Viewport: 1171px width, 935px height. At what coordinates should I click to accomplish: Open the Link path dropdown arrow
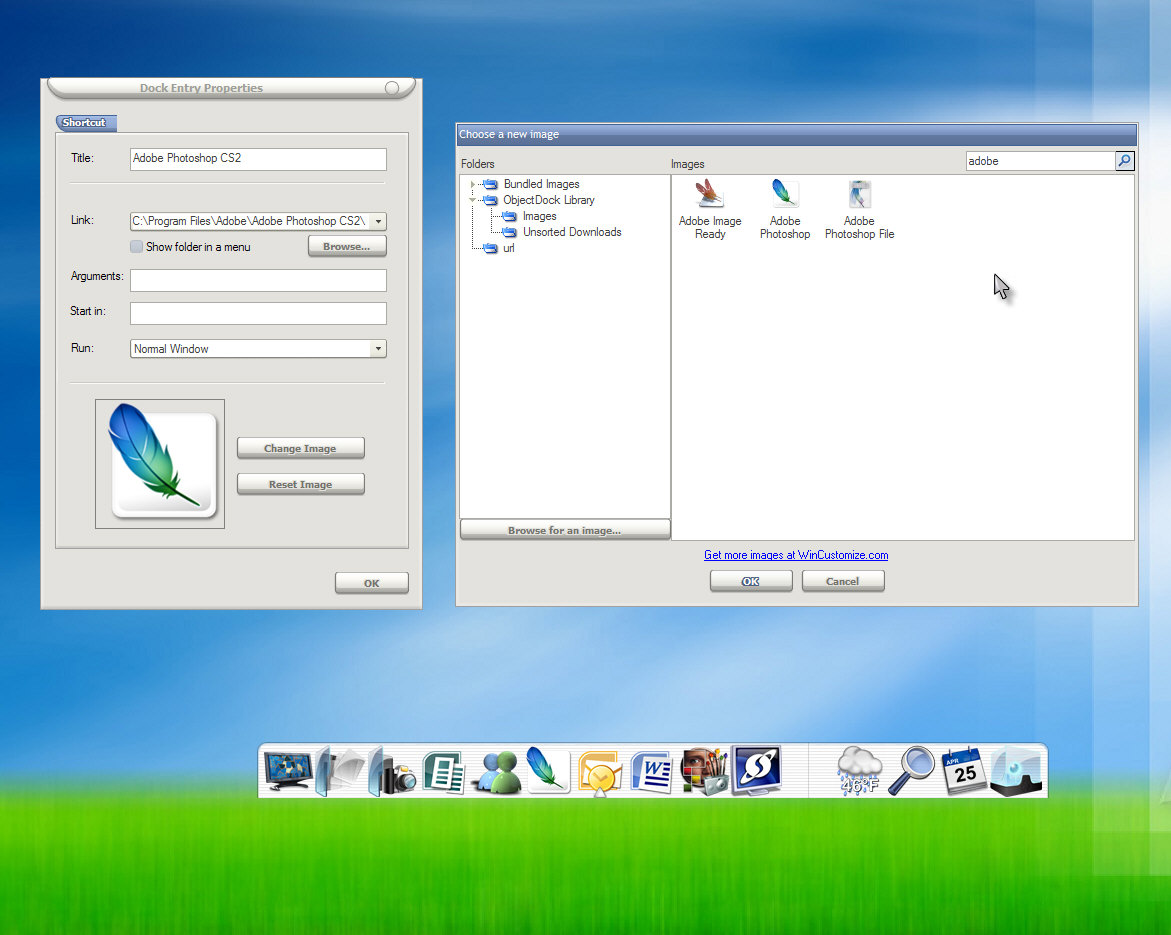tap(379, 221)
